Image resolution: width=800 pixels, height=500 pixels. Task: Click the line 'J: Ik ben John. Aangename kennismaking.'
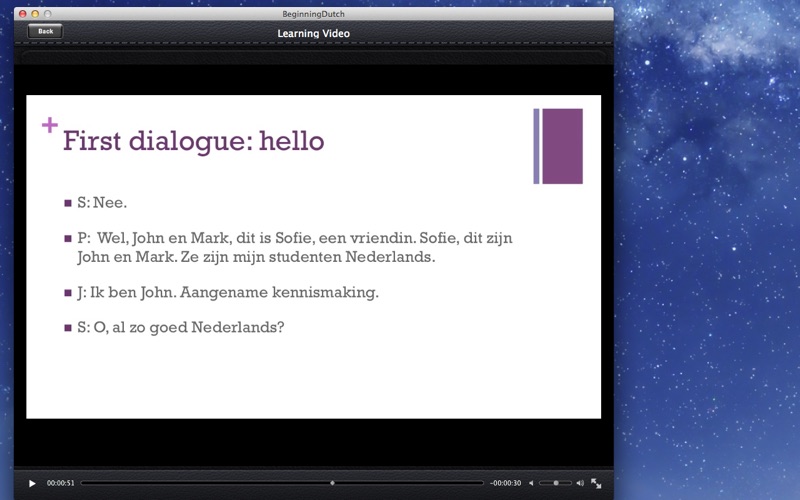pos(228,292)
